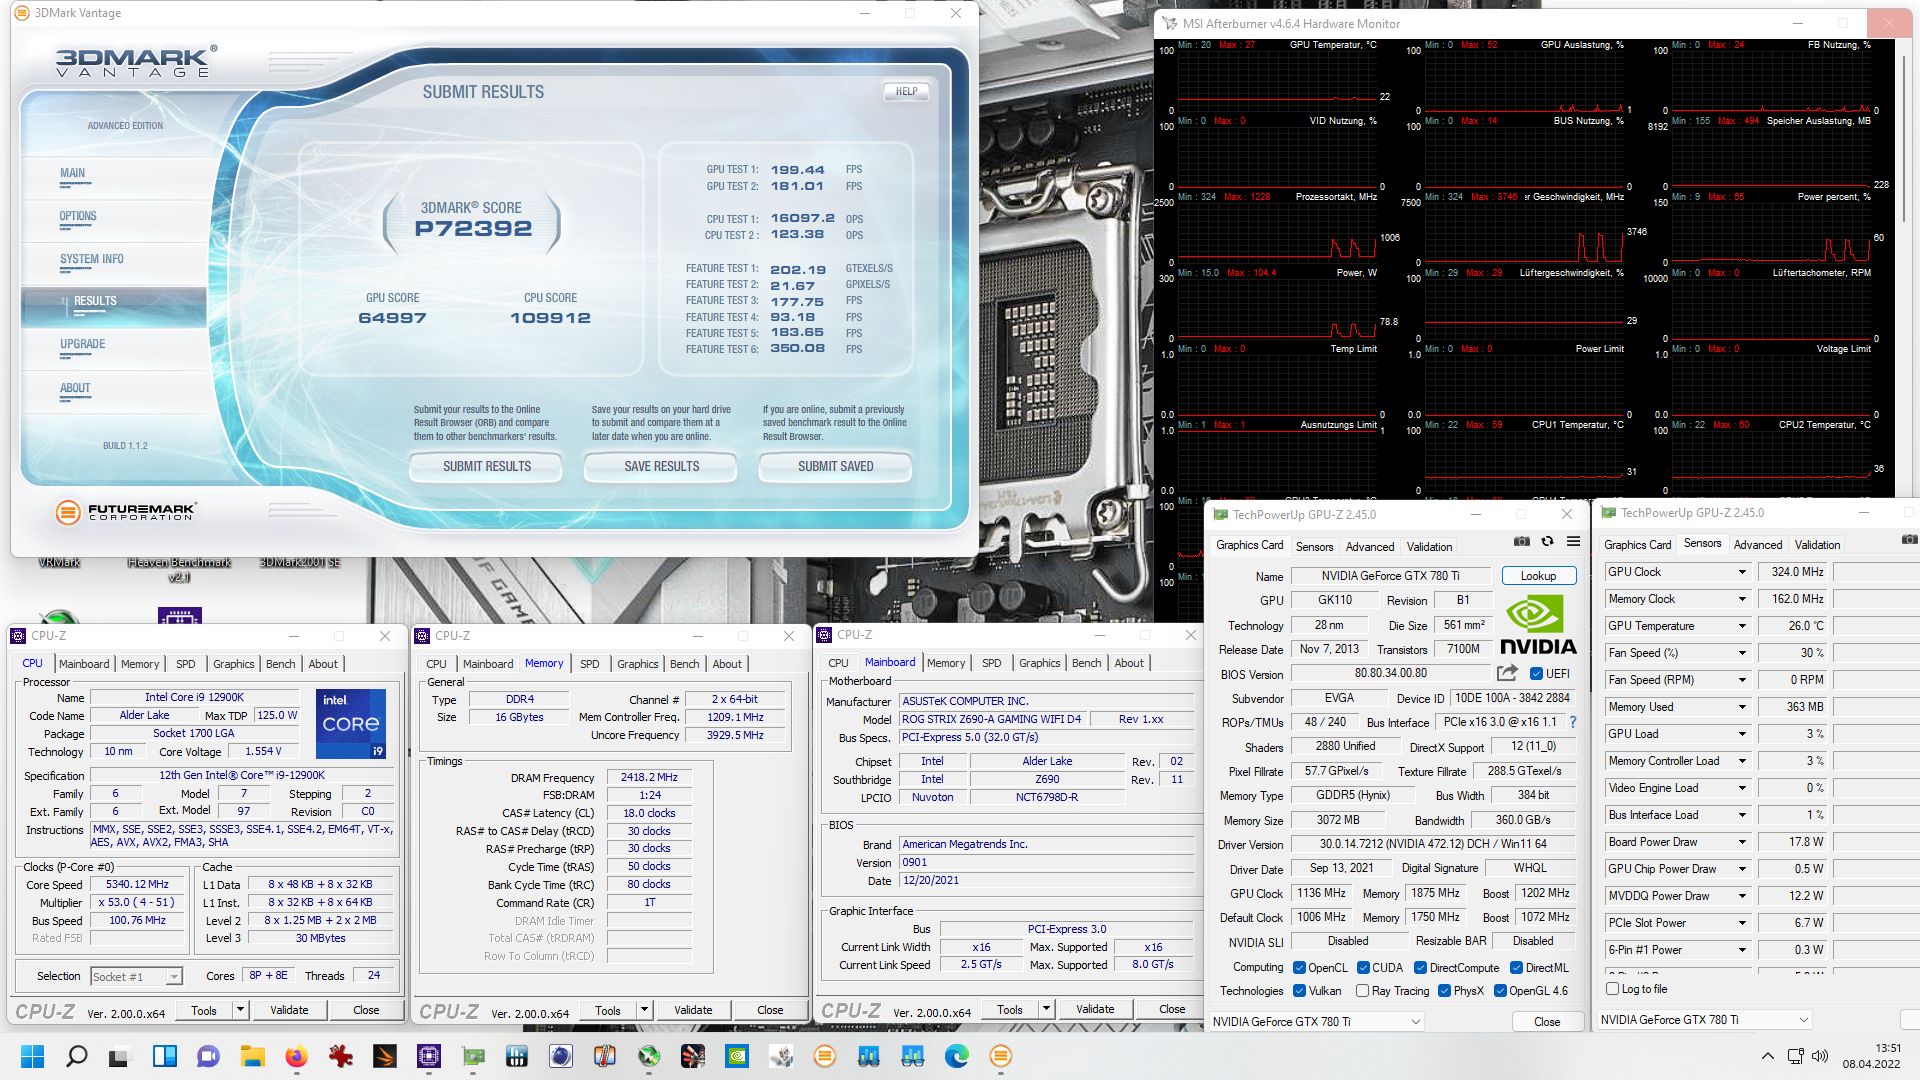Select Options in the 3DMark Vantage sidebar
Viewport: 1920px width, 1080px height.
pos(78,216)
